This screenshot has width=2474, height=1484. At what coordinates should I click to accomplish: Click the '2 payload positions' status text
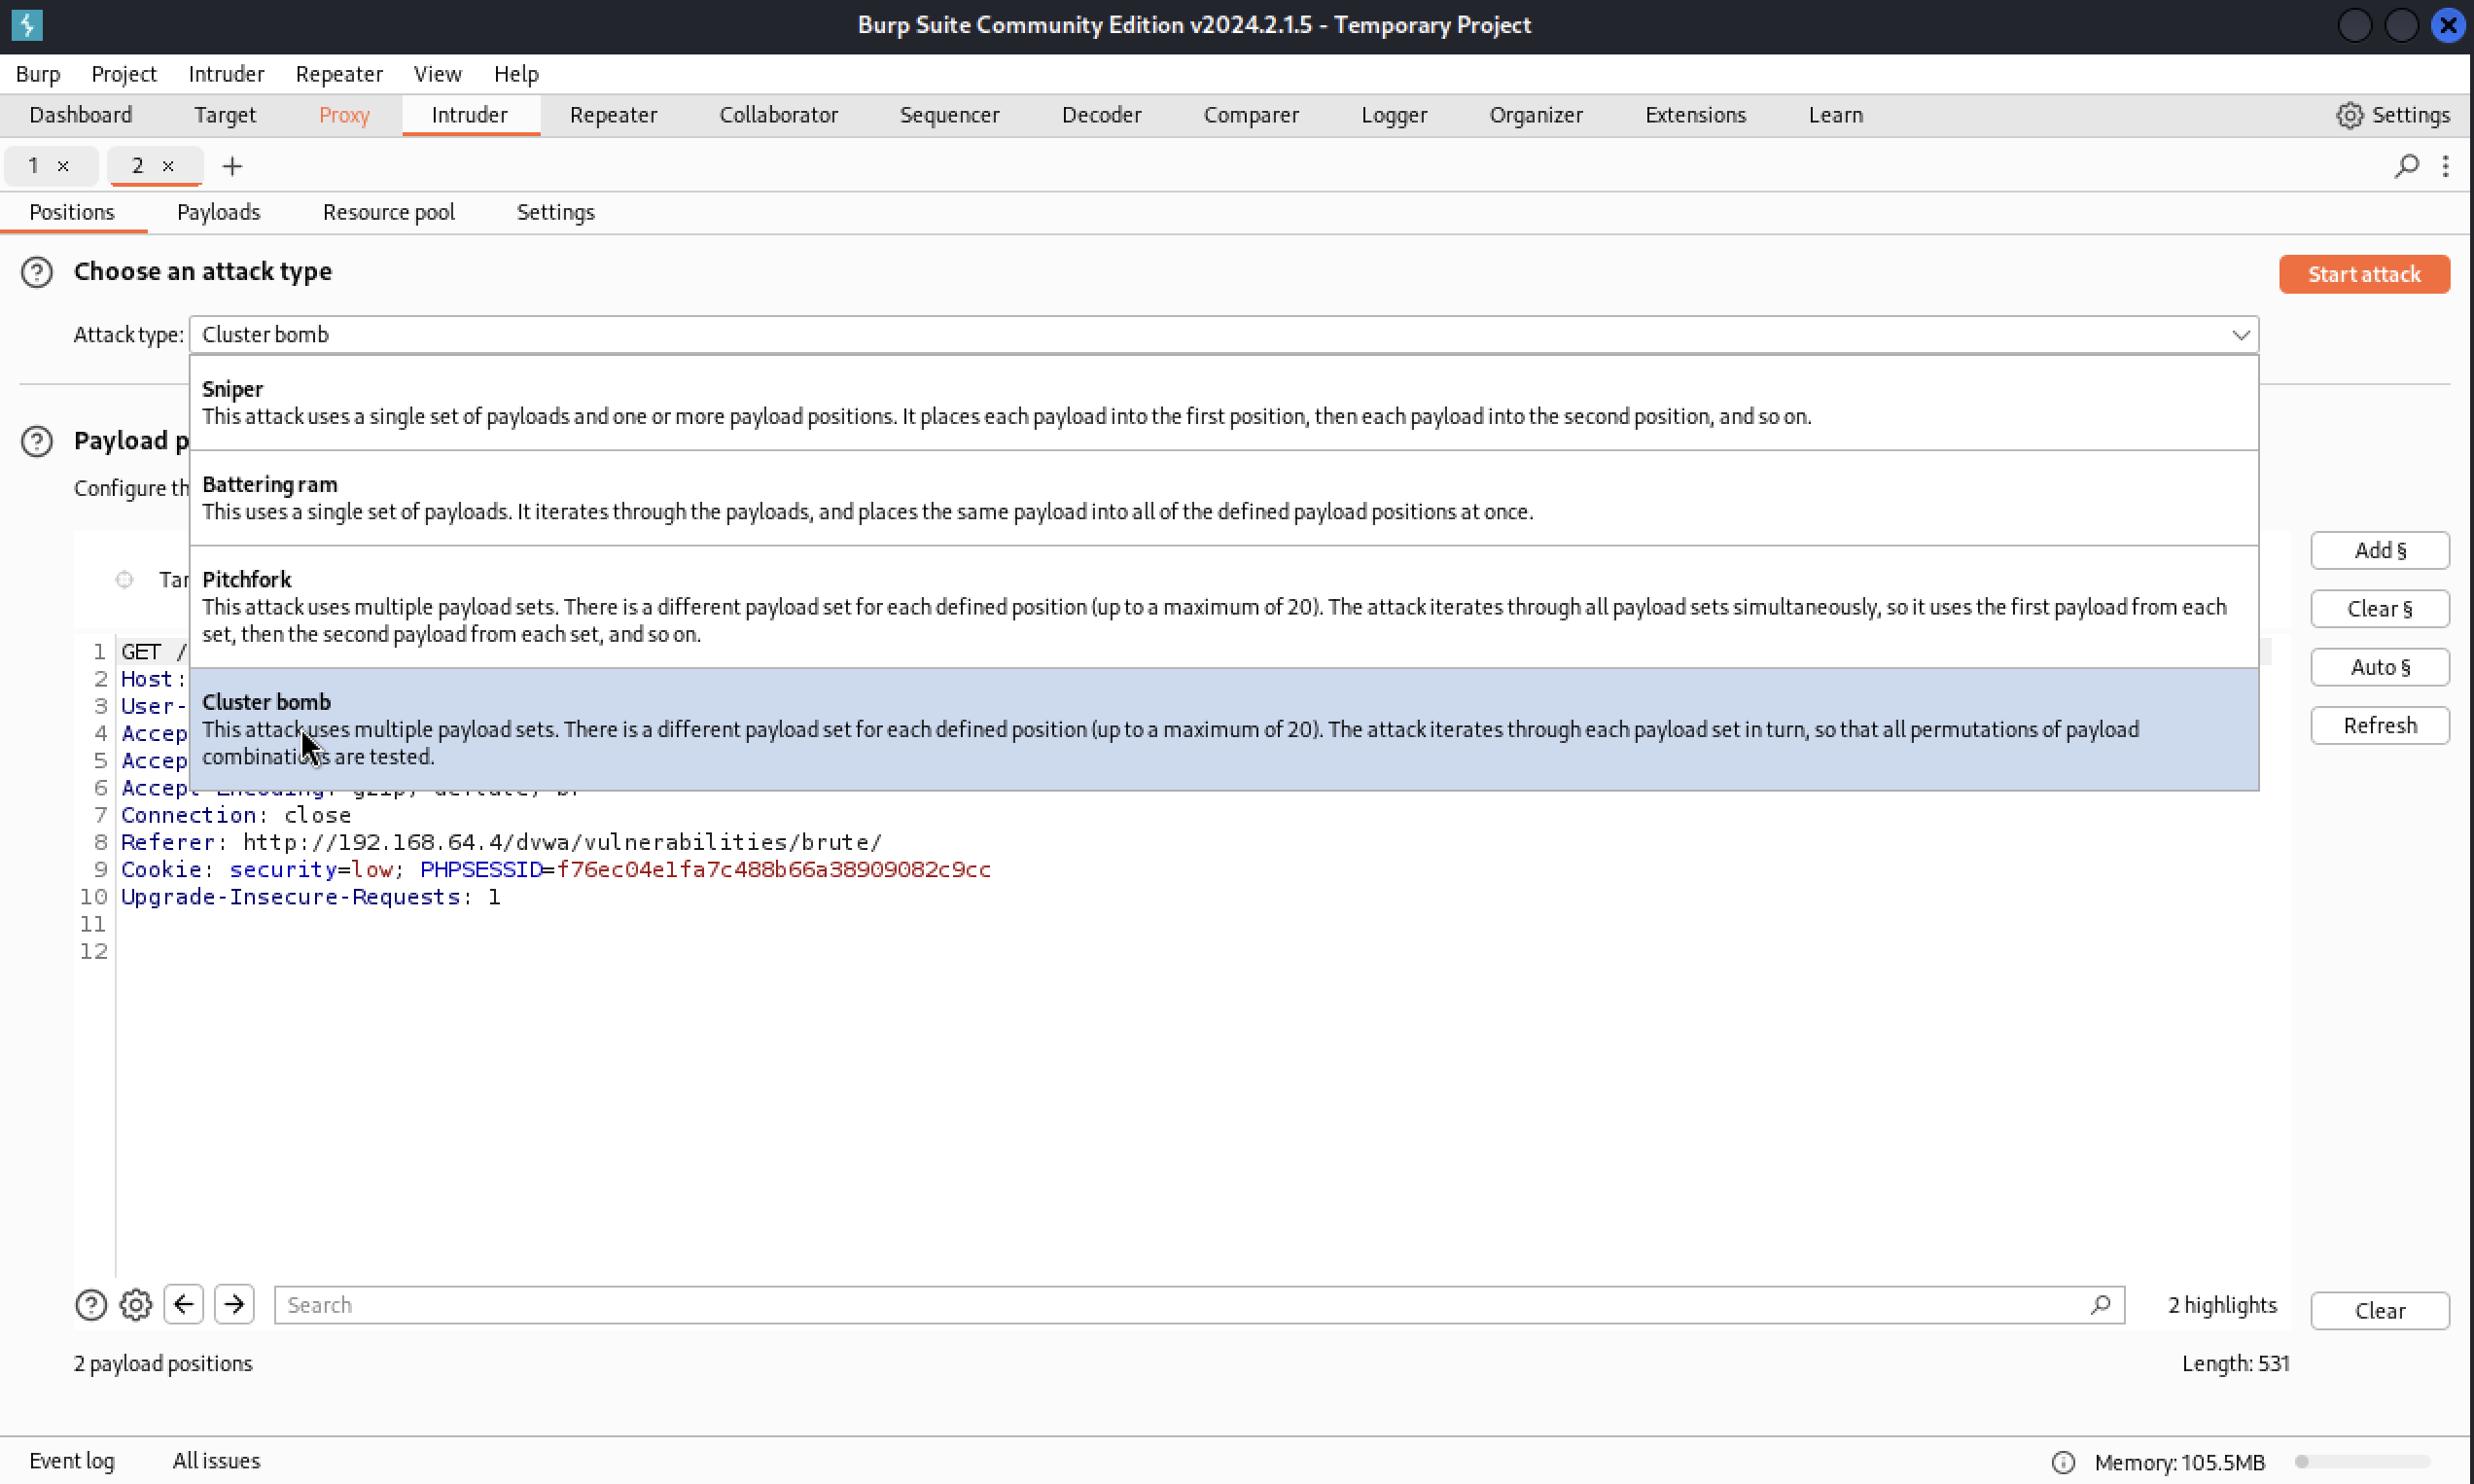[x=163, y=1364]
